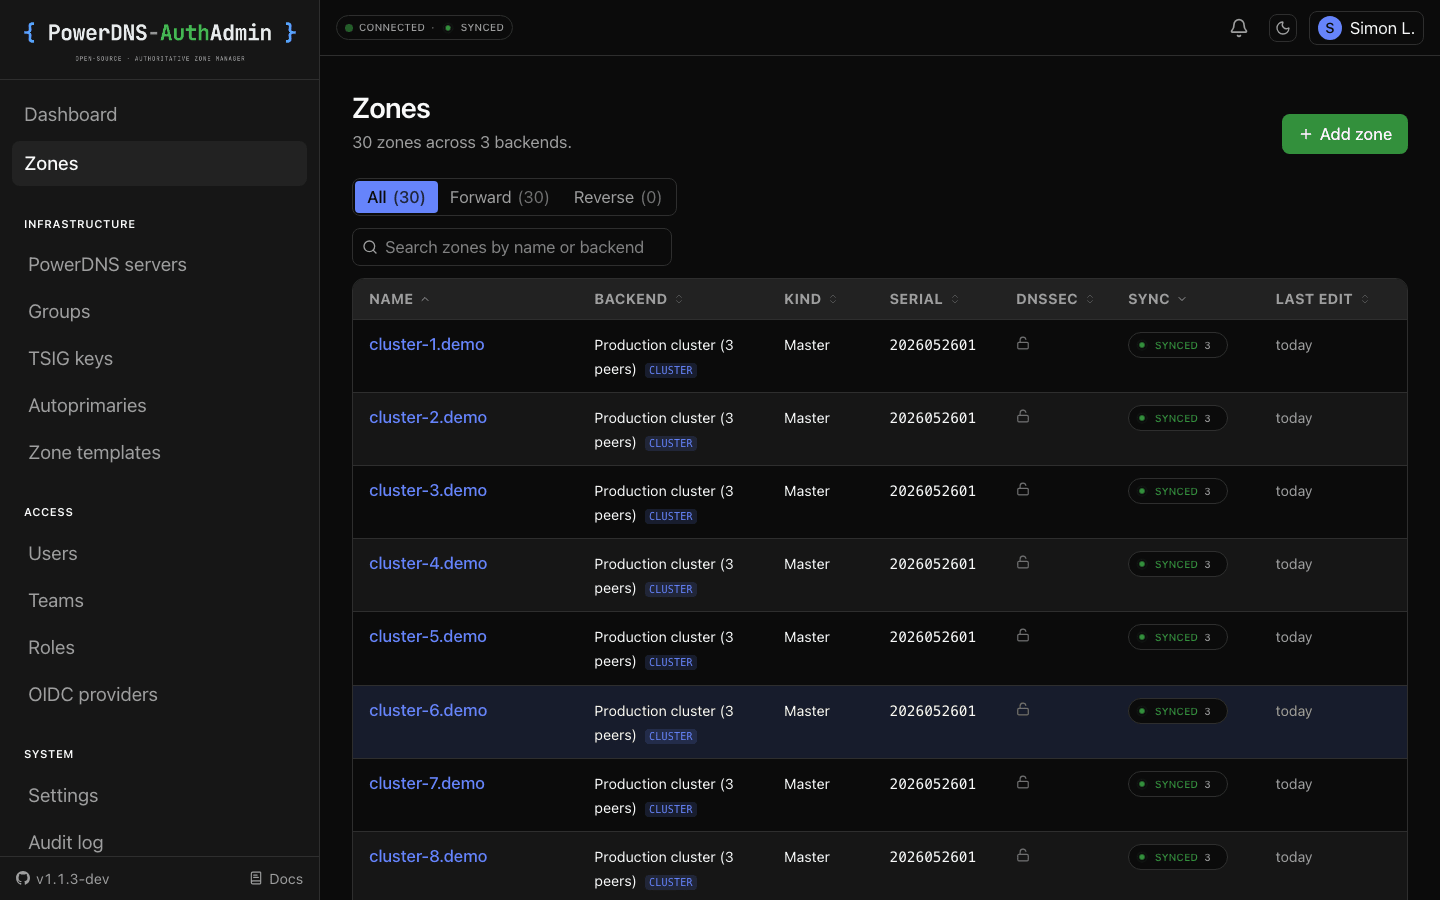
Task: Go to Dashboard in sidebar
Action: [159, 114]
